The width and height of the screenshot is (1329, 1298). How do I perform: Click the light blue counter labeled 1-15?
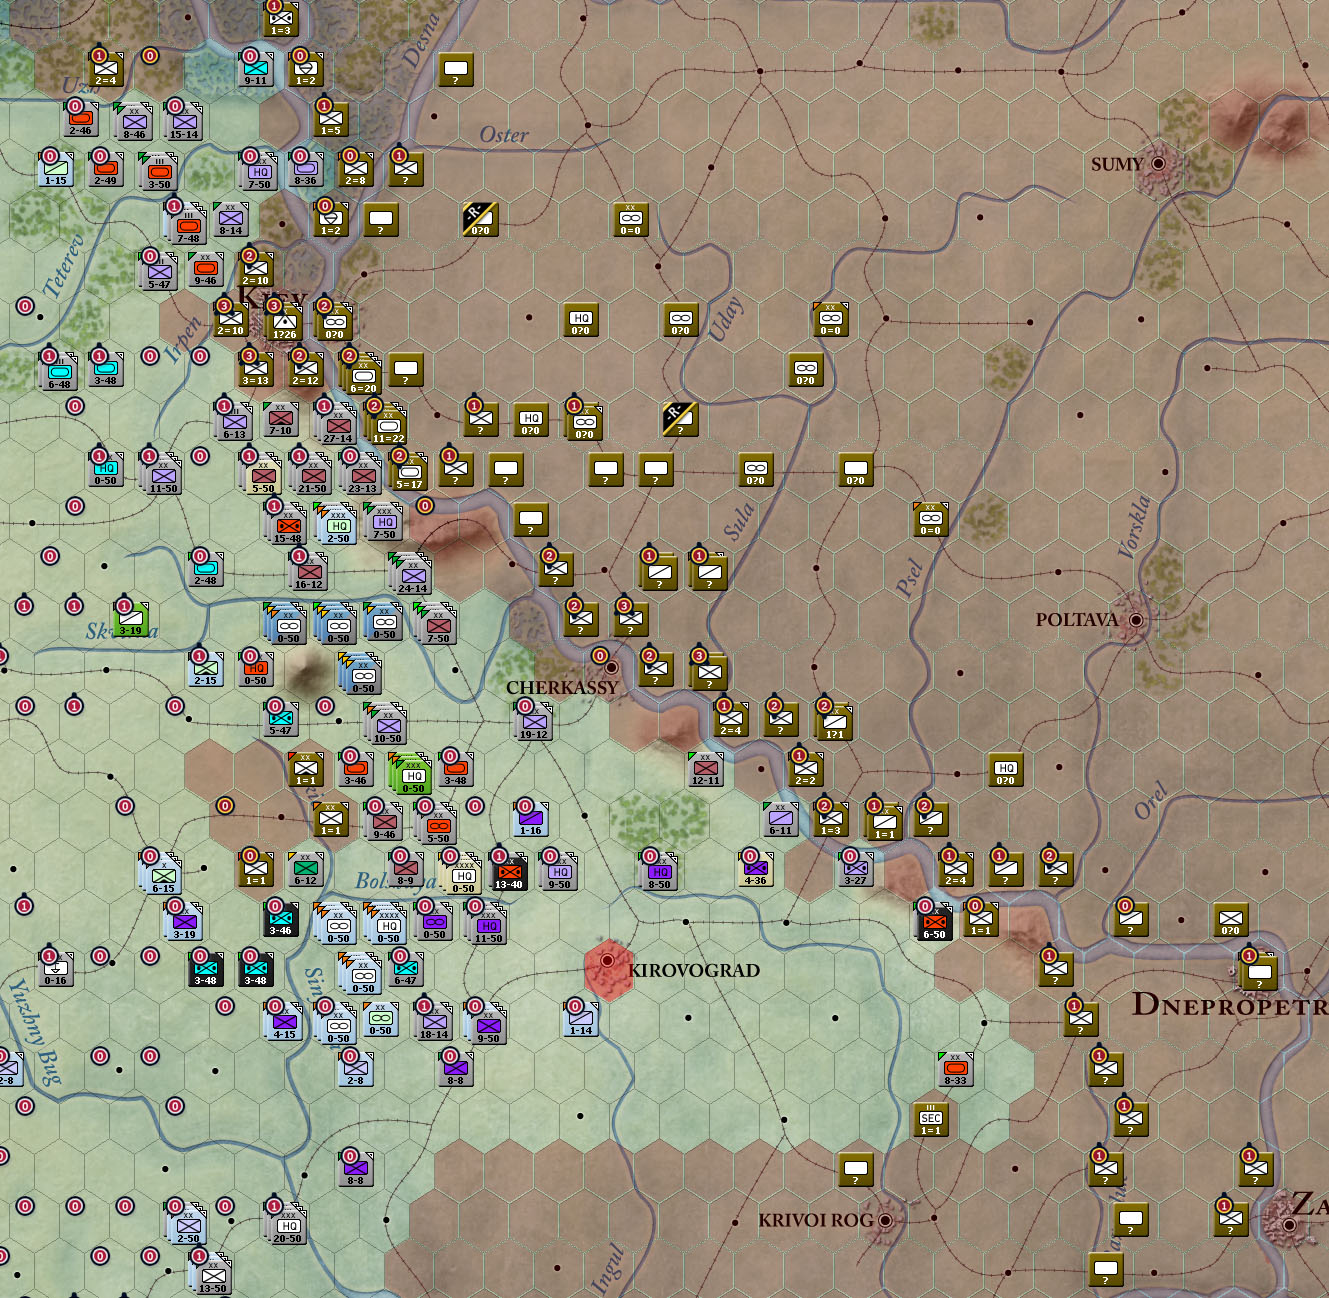point(56,169)
